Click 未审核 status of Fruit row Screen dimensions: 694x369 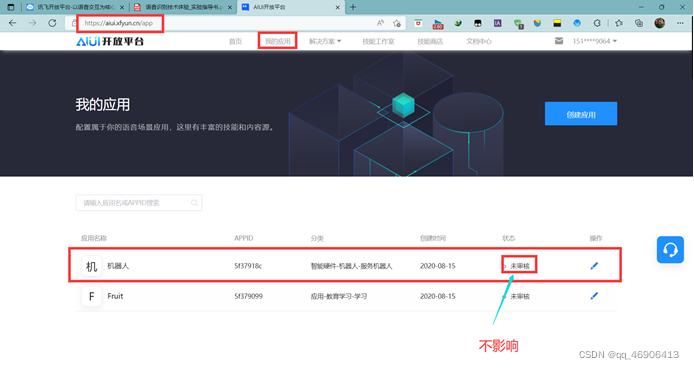point(520,296)
